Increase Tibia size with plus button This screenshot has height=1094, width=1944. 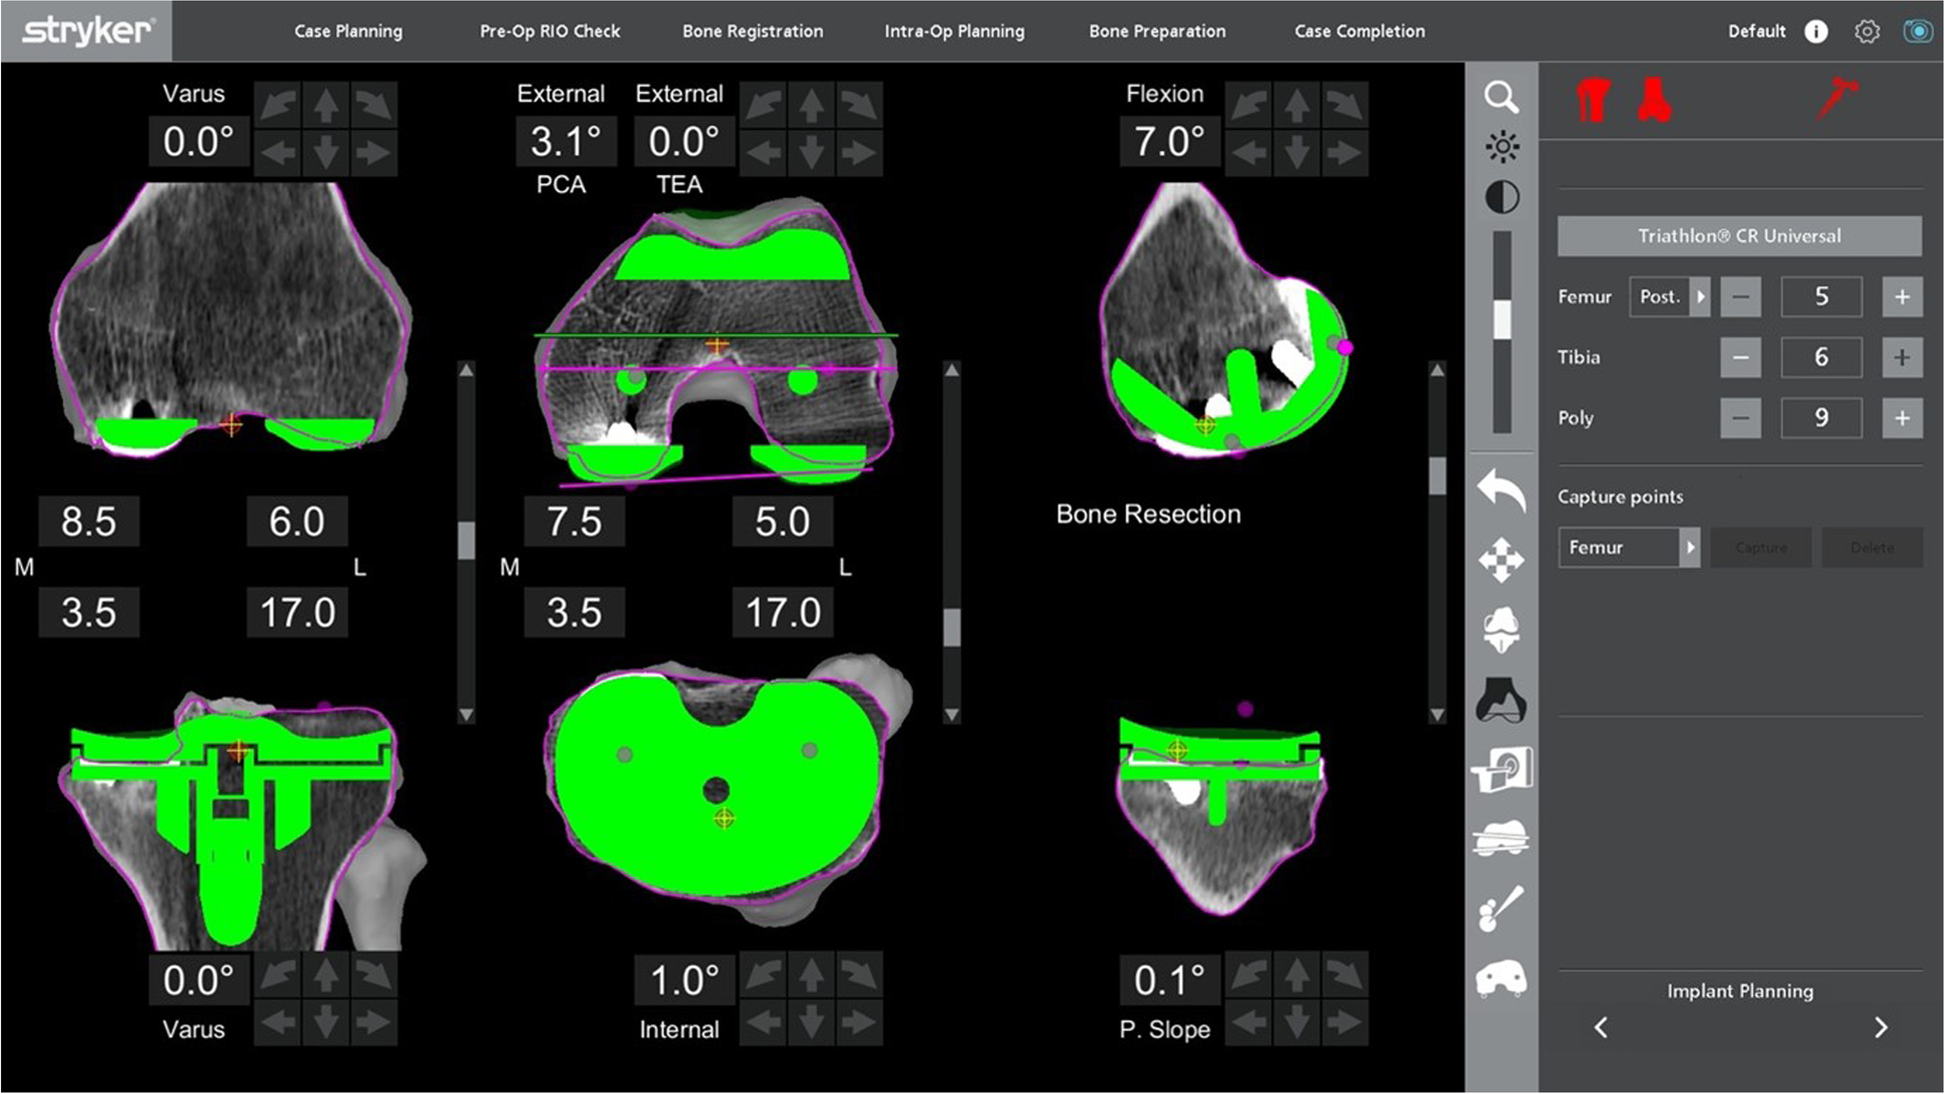[x=1902, y=358]
